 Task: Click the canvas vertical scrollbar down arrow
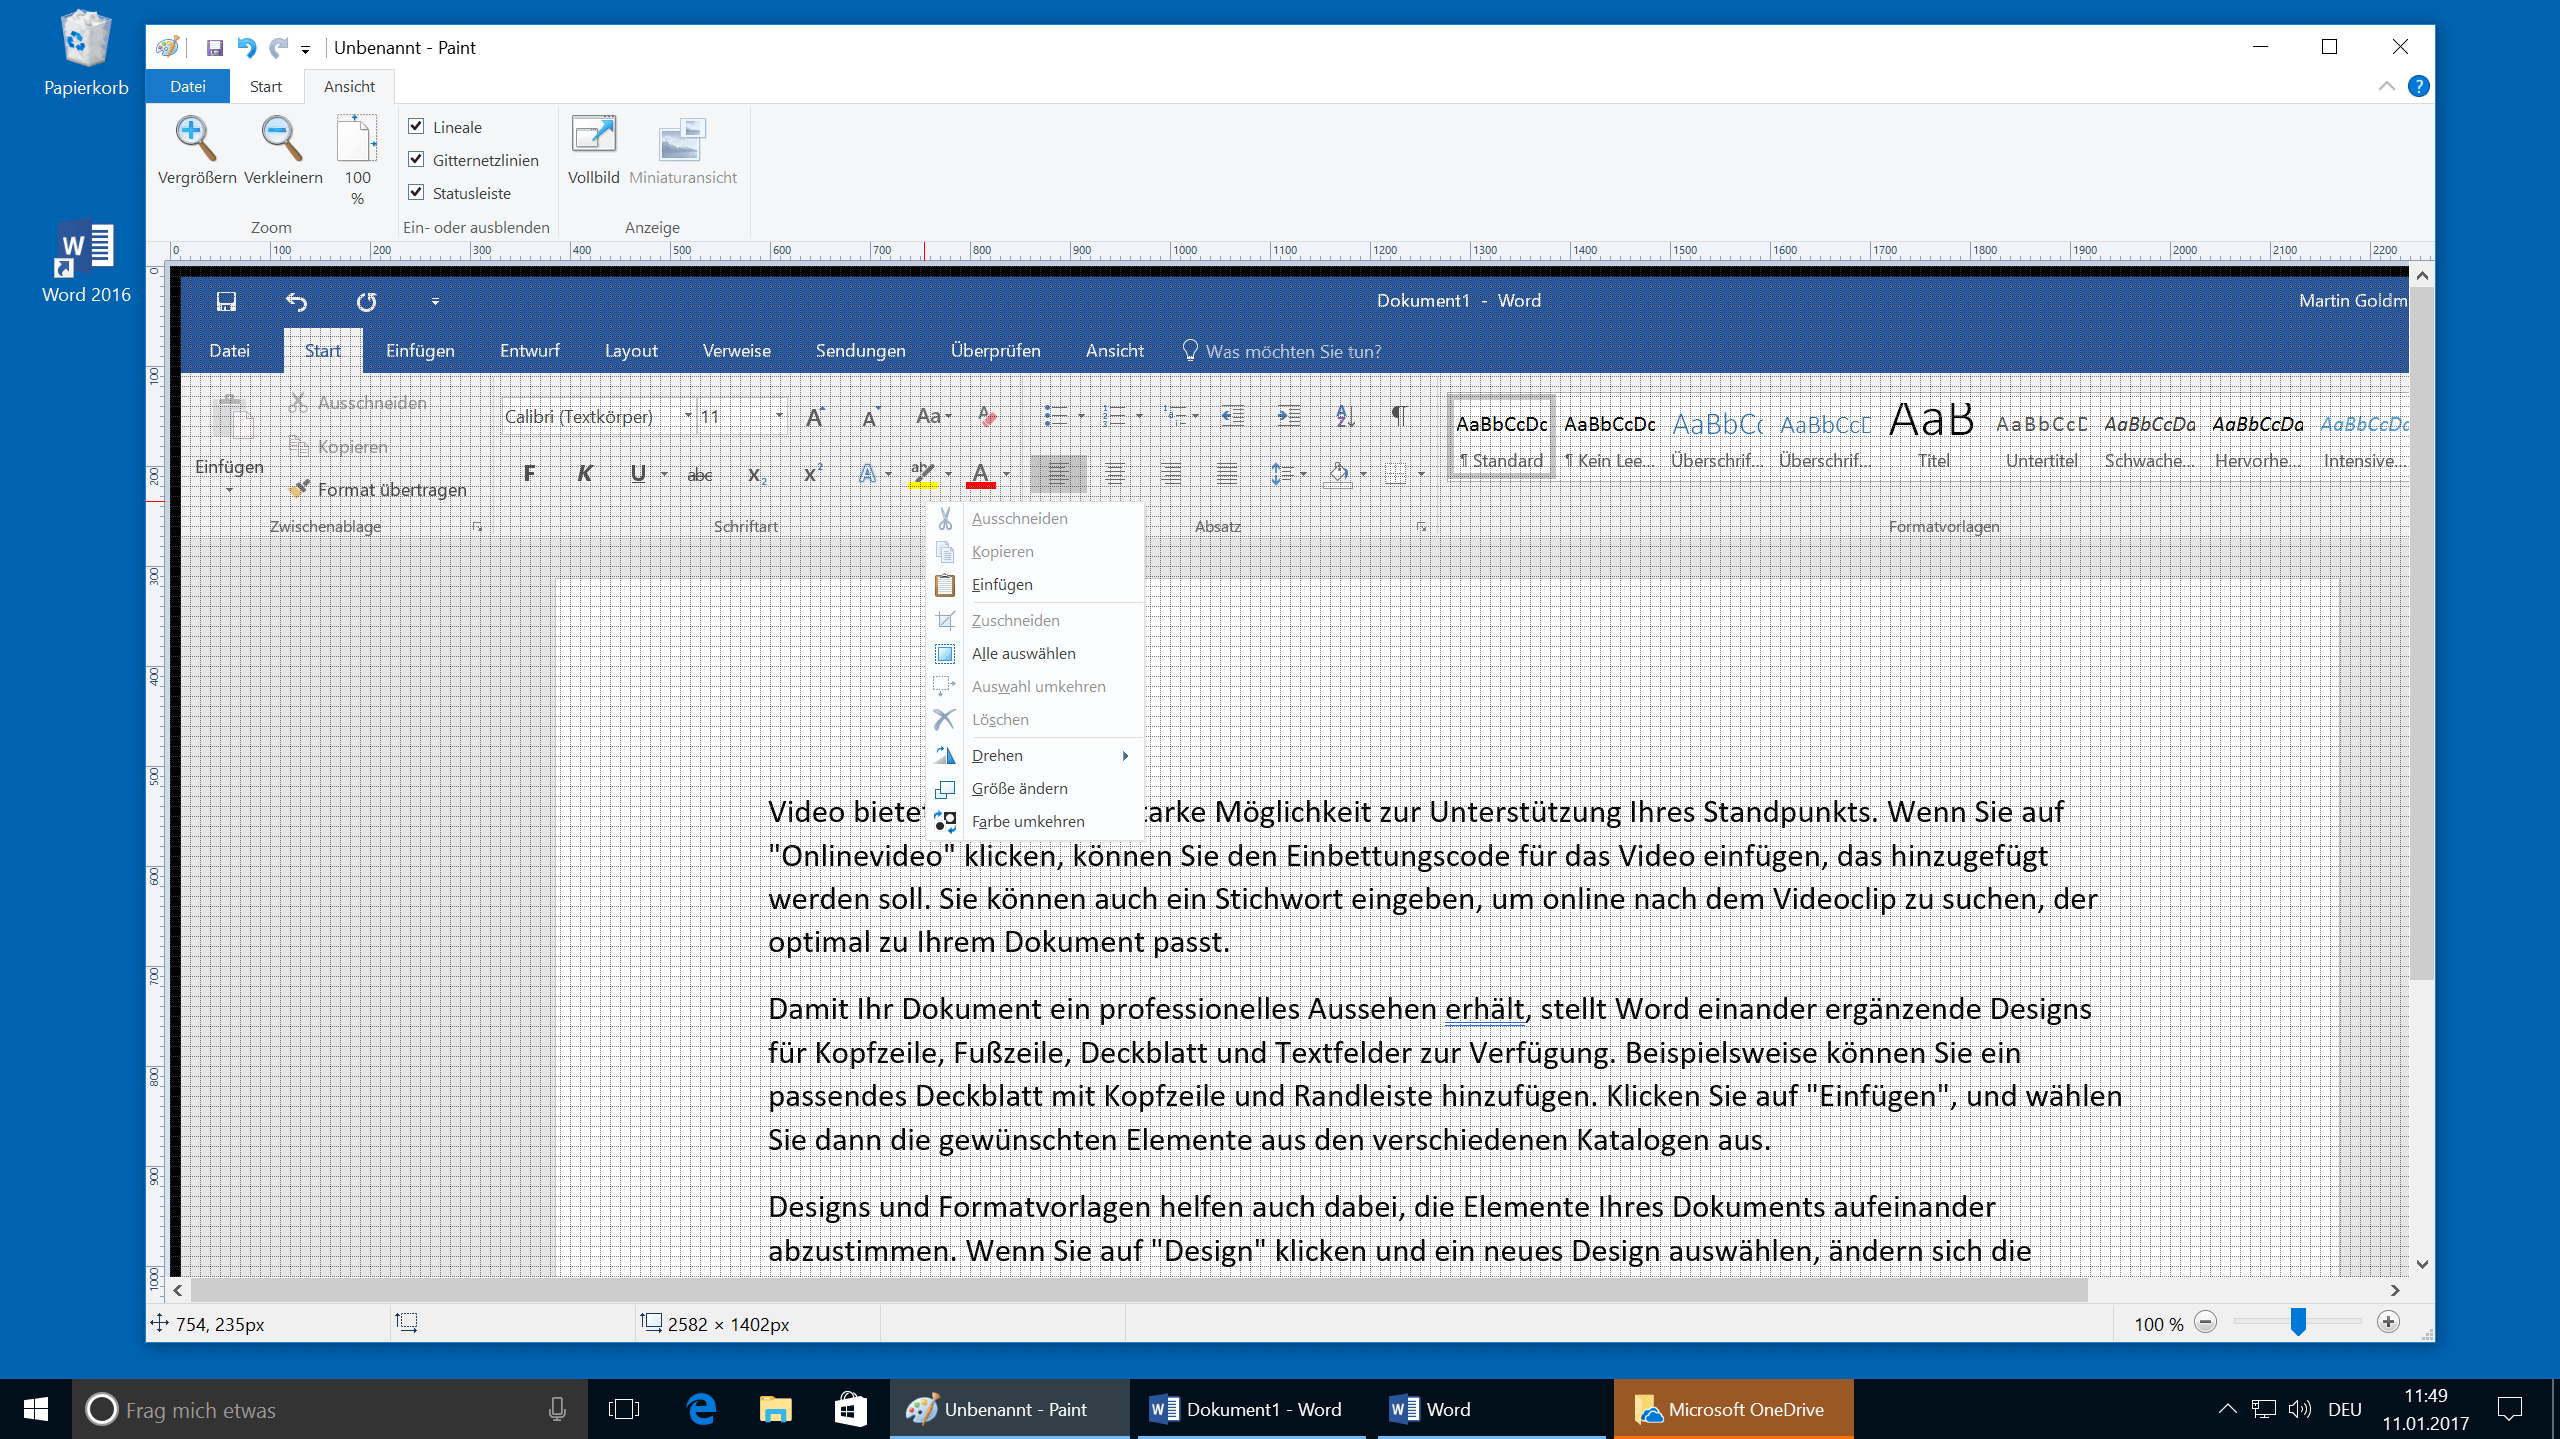coord(2422,1264)
